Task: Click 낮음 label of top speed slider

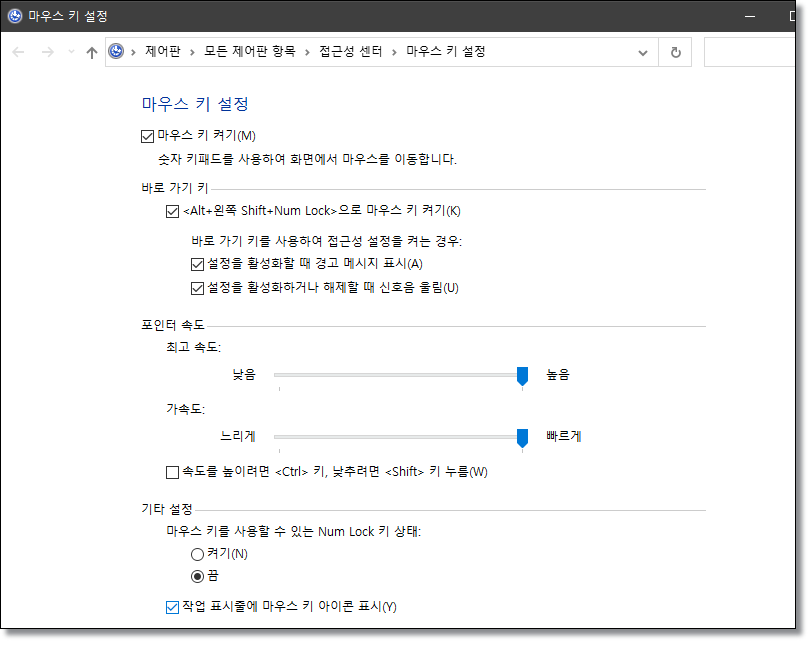Action: pyautogui.click(x=244, y=375)
